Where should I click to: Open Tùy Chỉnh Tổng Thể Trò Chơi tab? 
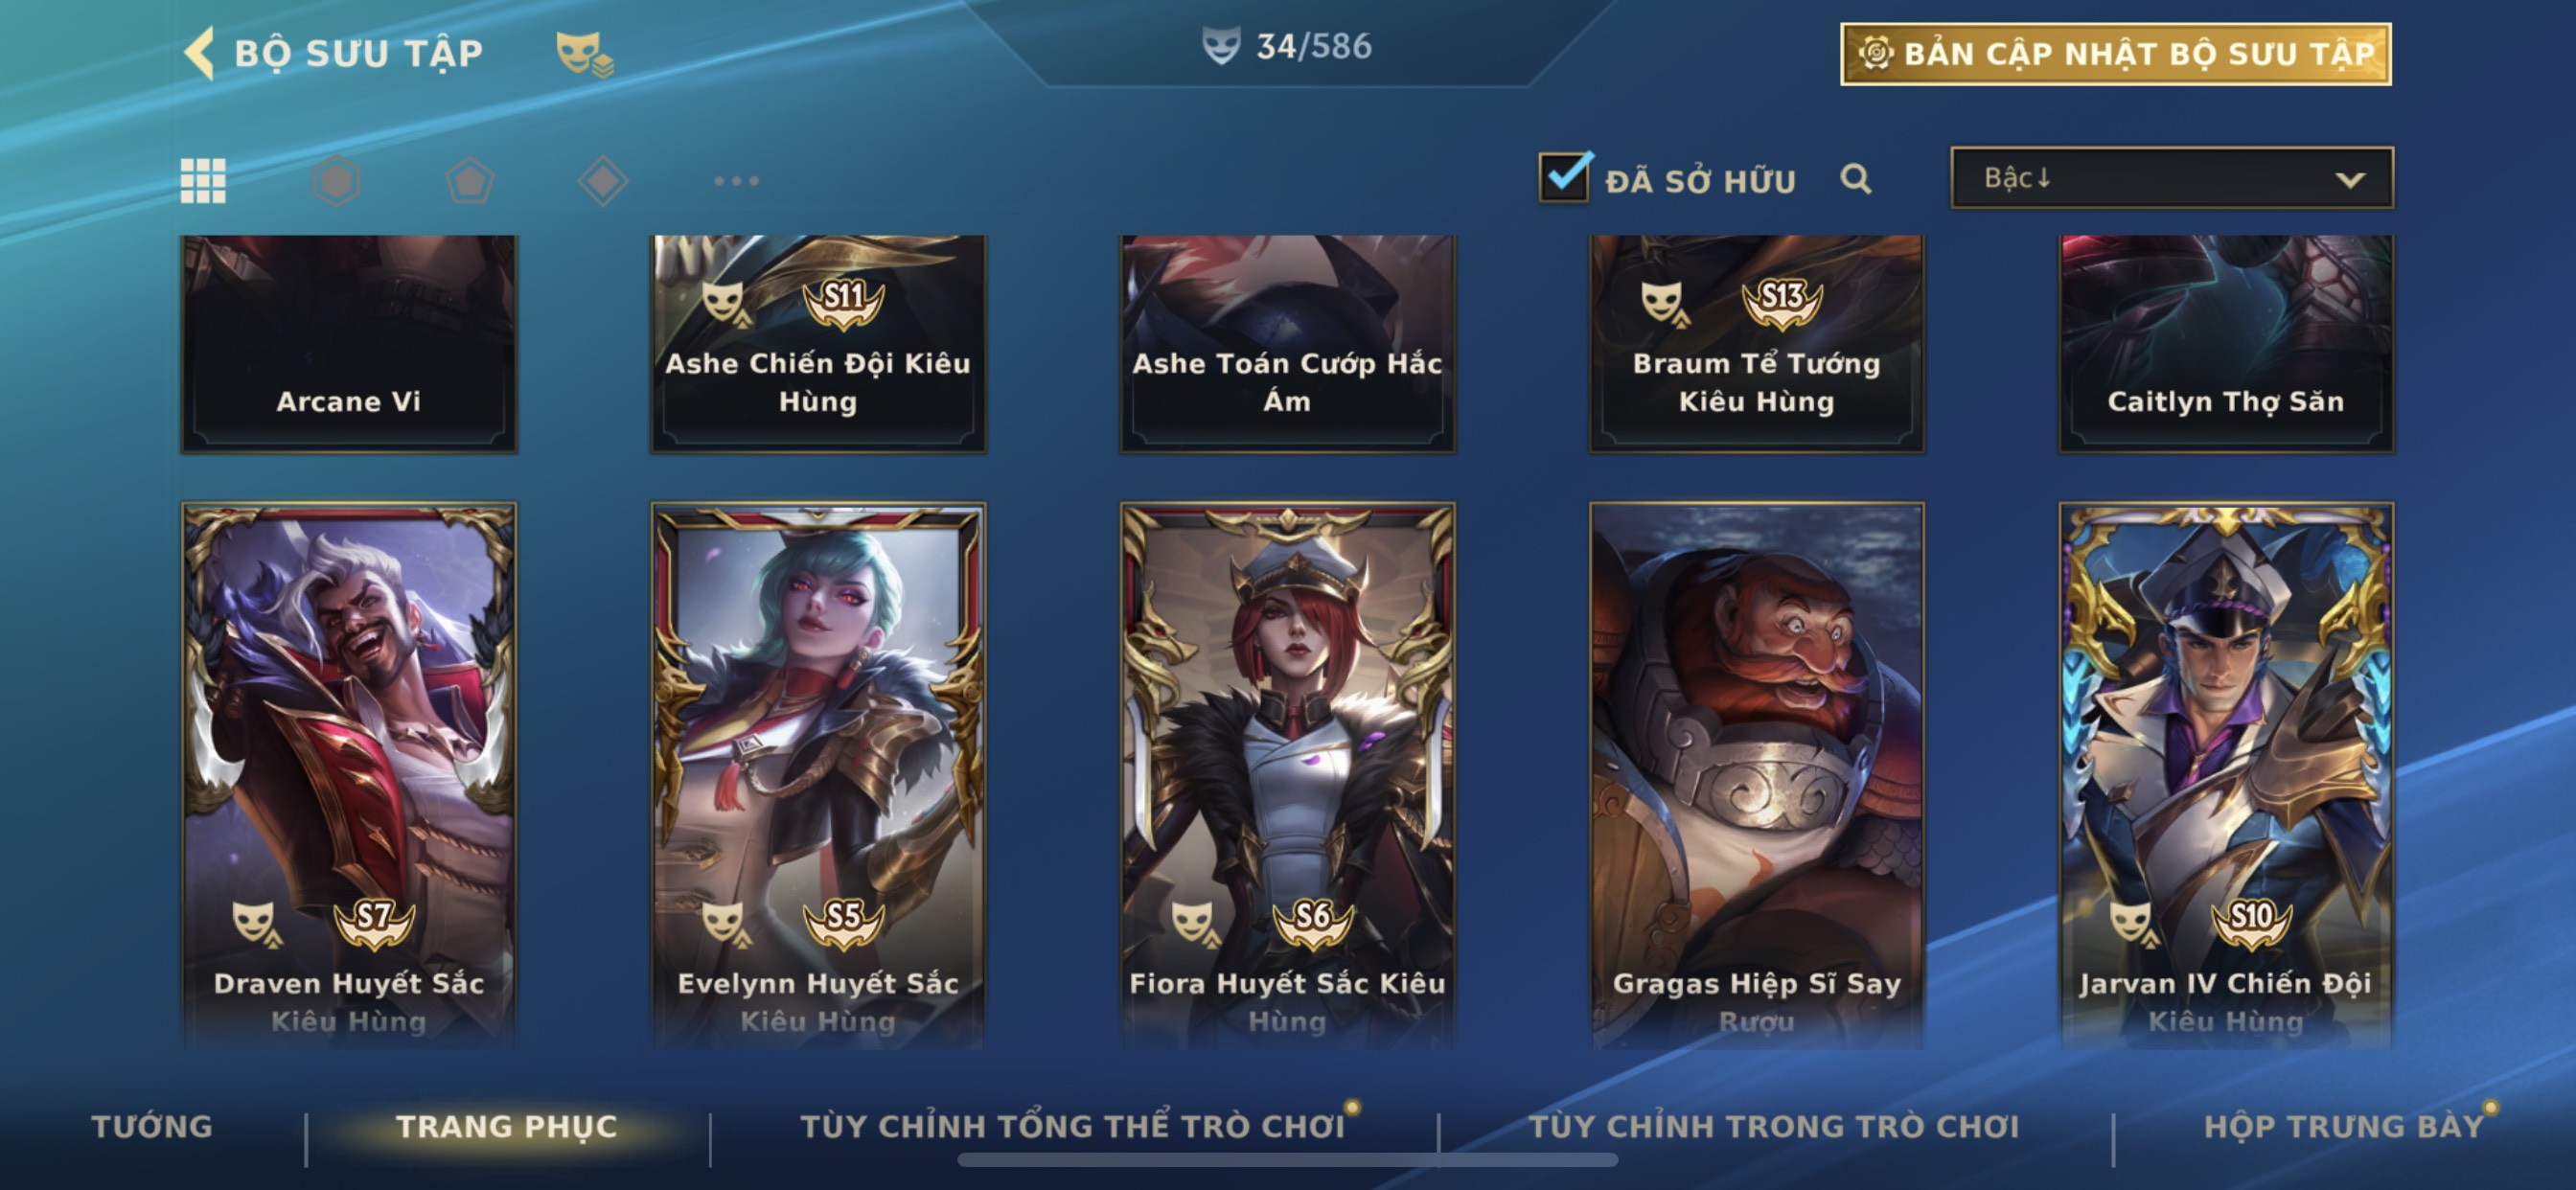point(1073,1127)
